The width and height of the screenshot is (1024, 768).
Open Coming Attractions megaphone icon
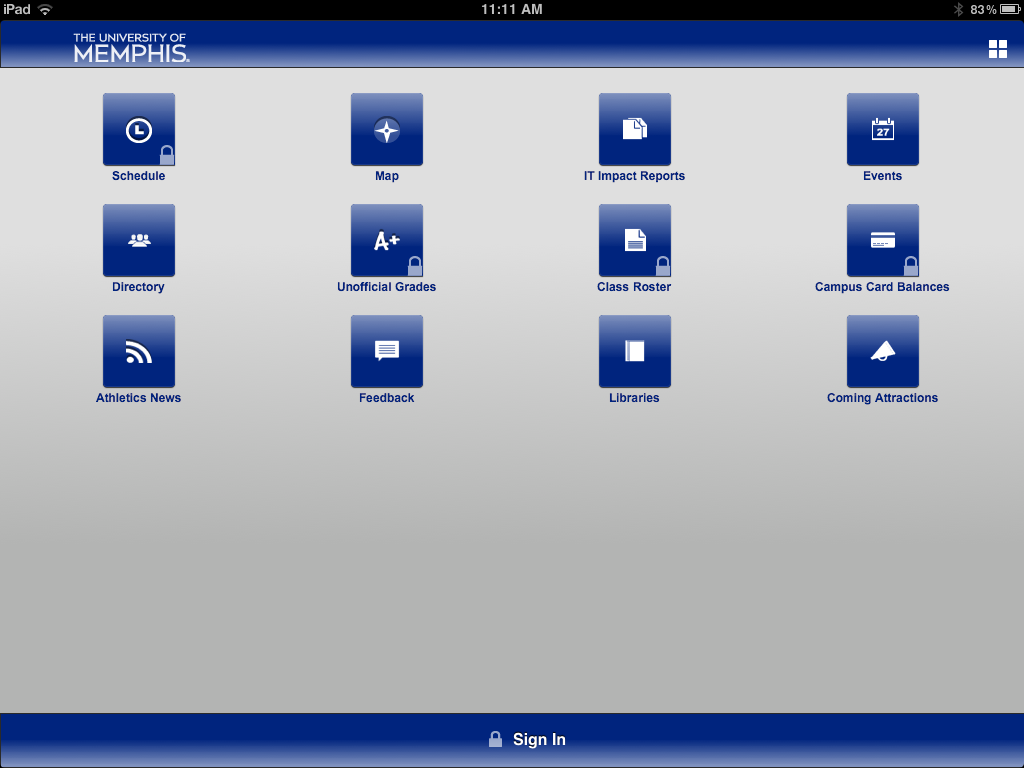[x=883, y=352]
